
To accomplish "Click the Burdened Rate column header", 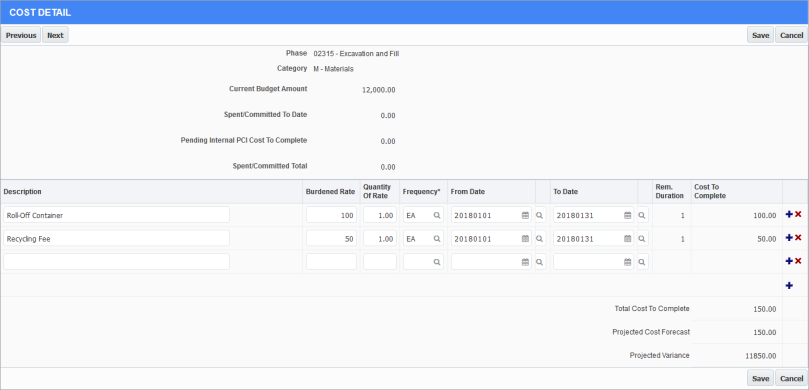I will (x=331, y=191).
